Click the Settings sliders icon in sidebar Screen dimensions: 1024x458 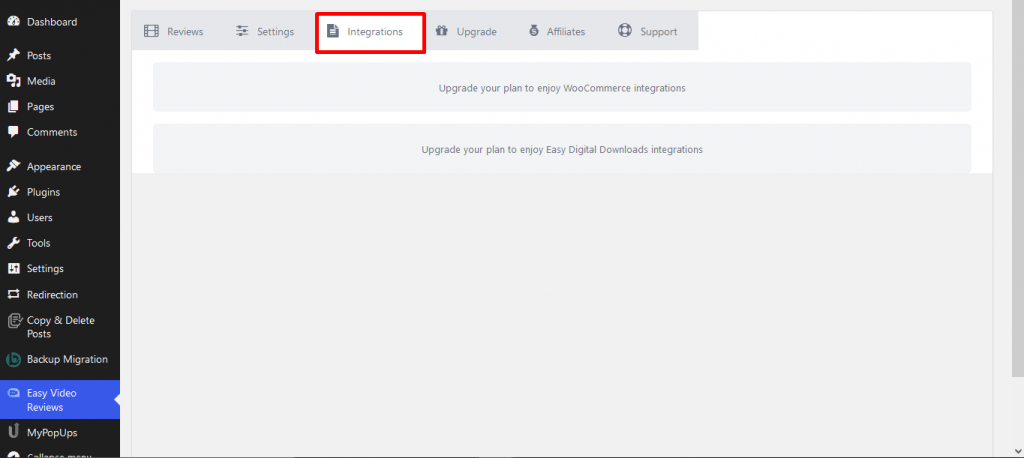point(13,269)
